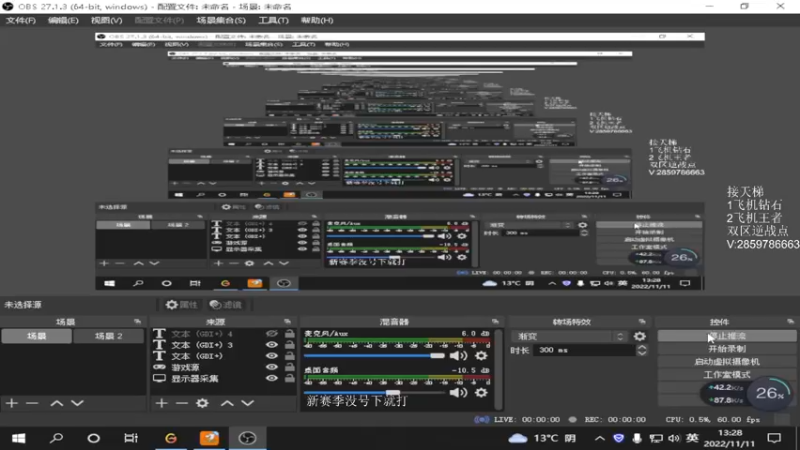This screenshot has width=800, height=450.
Task: Click the 停止推流 button
Action: pos(727,336)
